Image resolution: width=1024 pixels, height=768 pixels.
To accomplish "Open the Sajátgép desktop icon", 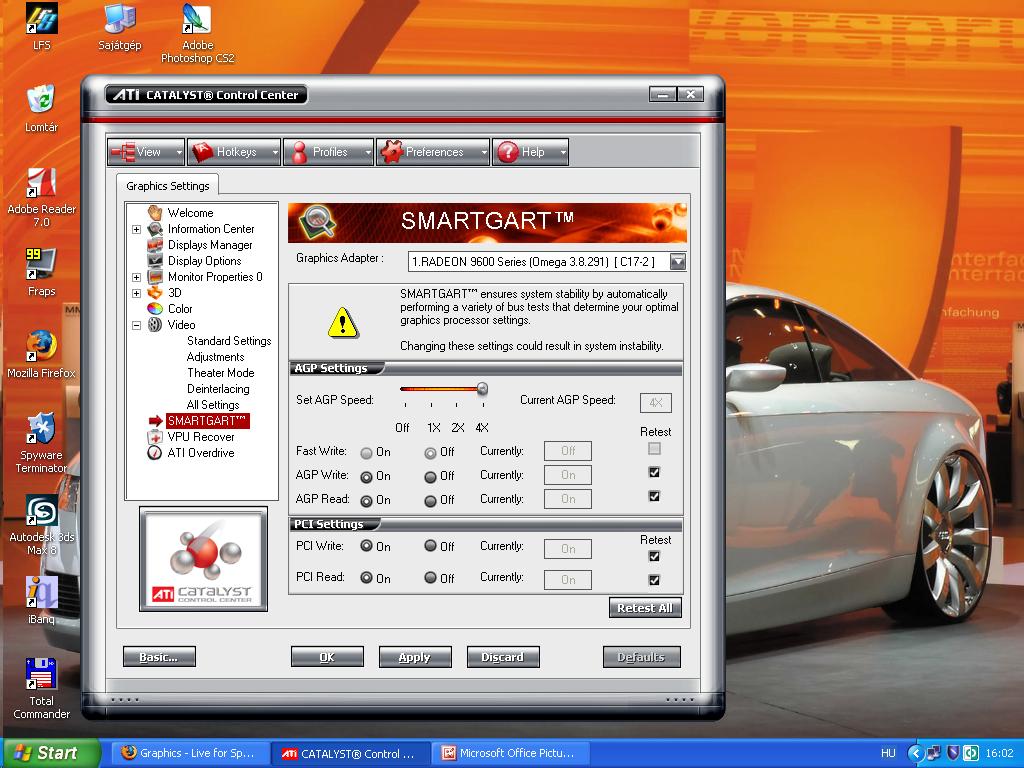I will (120, 26).
